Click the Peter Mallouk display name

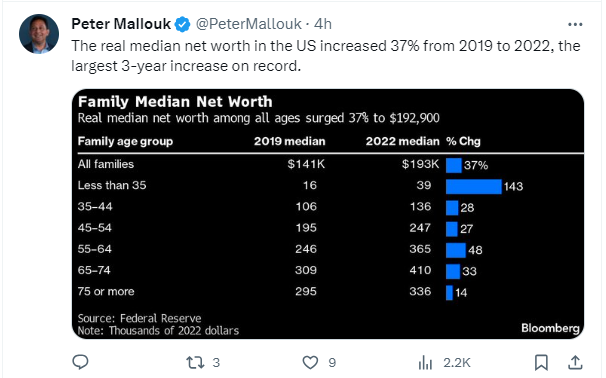pos(121,24)
